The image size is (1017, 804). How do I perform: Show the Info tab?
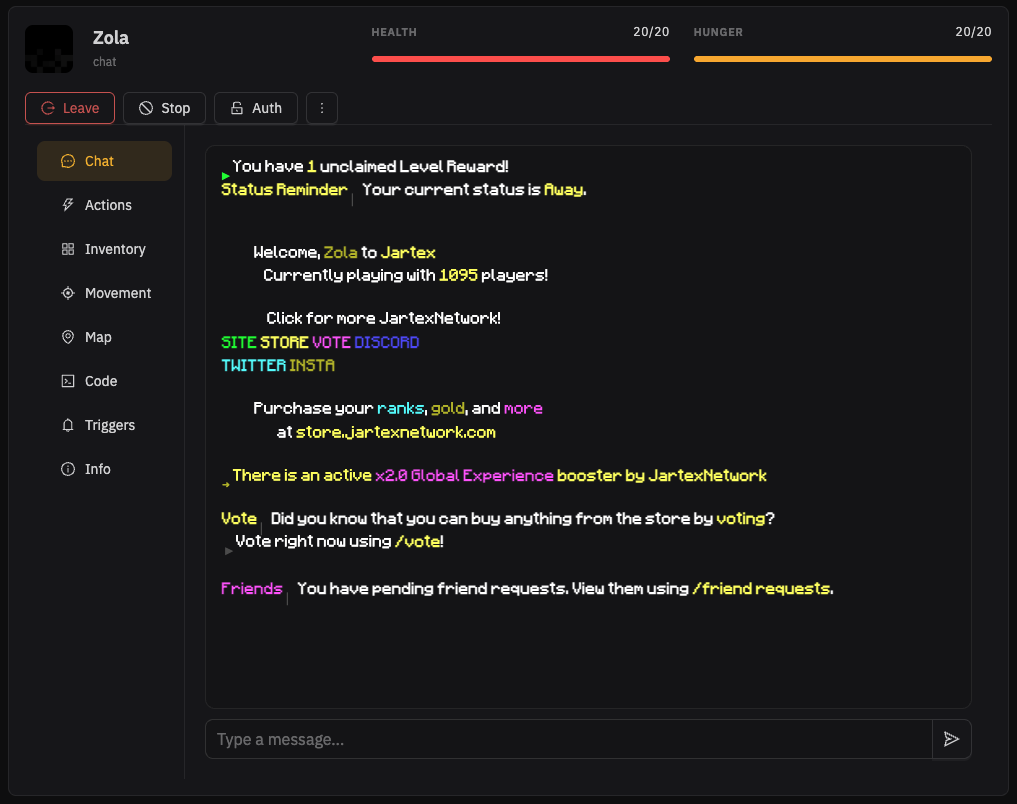[104, 469]
